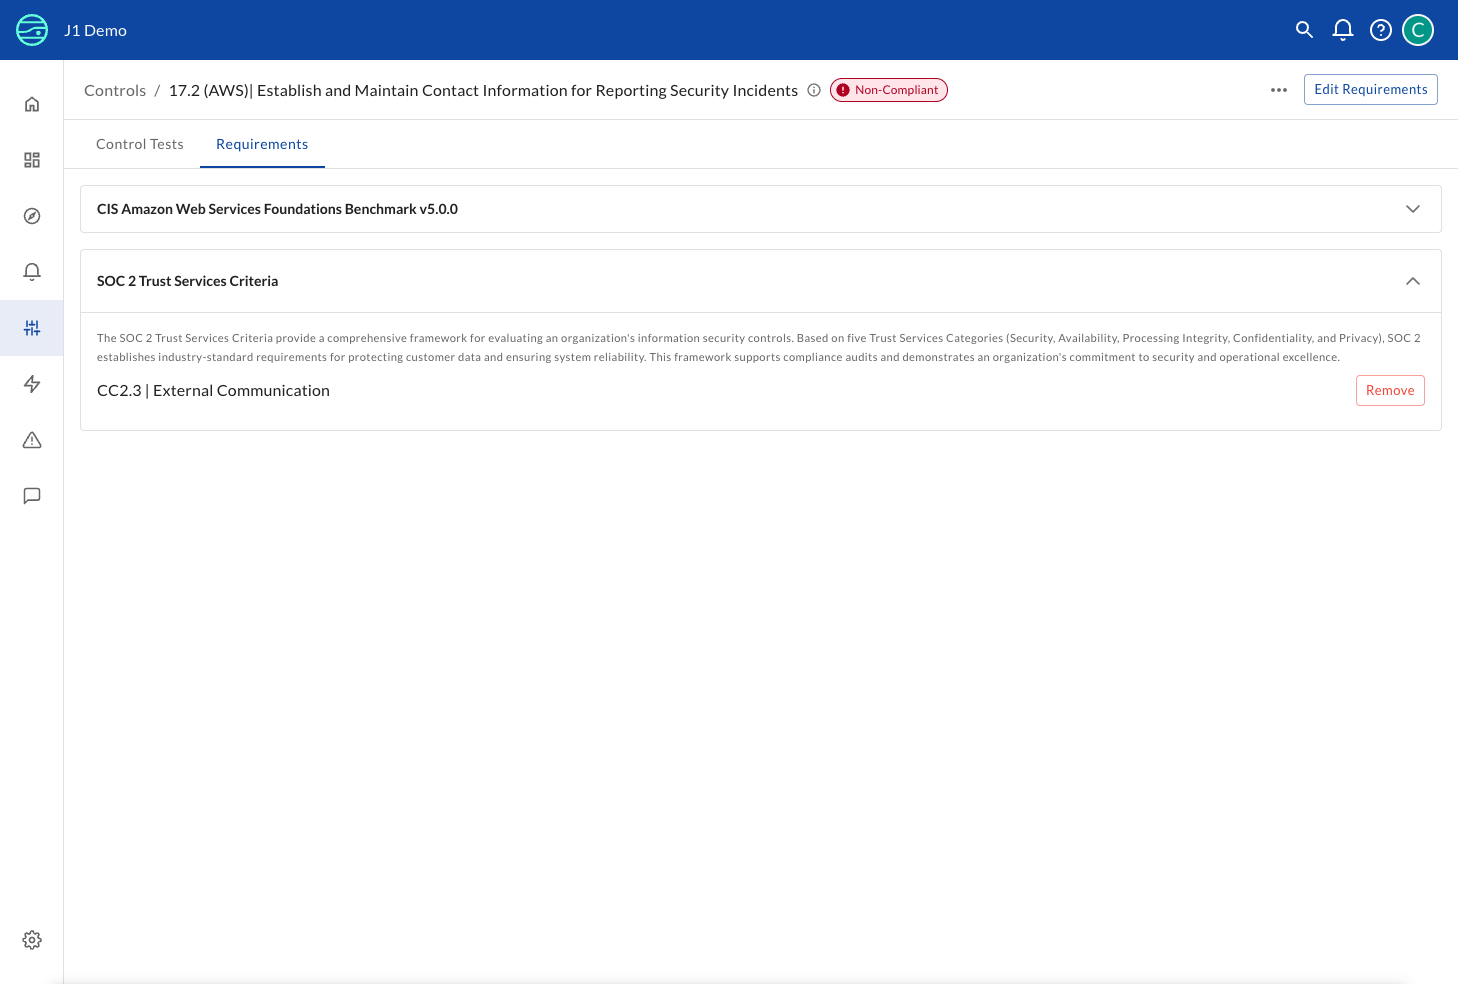
Task: Open the help question mark icon
Action: click(1380, 30)
